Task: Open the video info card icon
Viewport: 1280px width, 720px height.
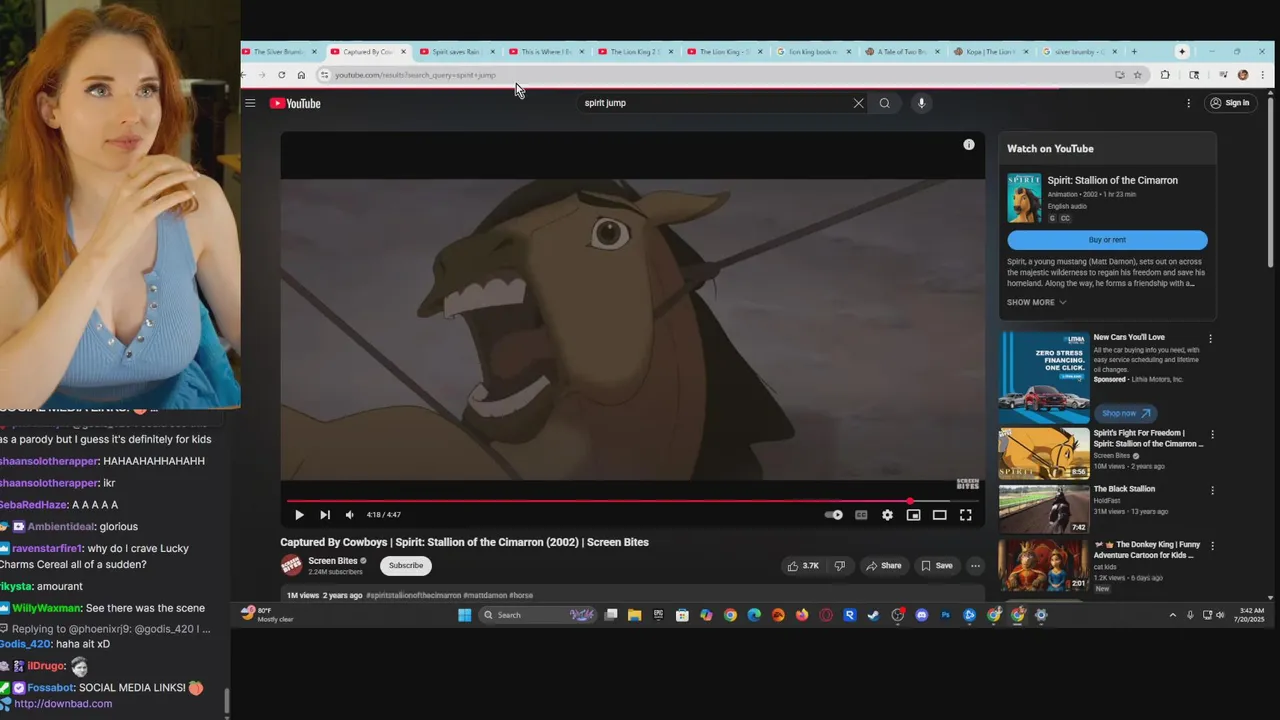Action: [x=968, y=145]
